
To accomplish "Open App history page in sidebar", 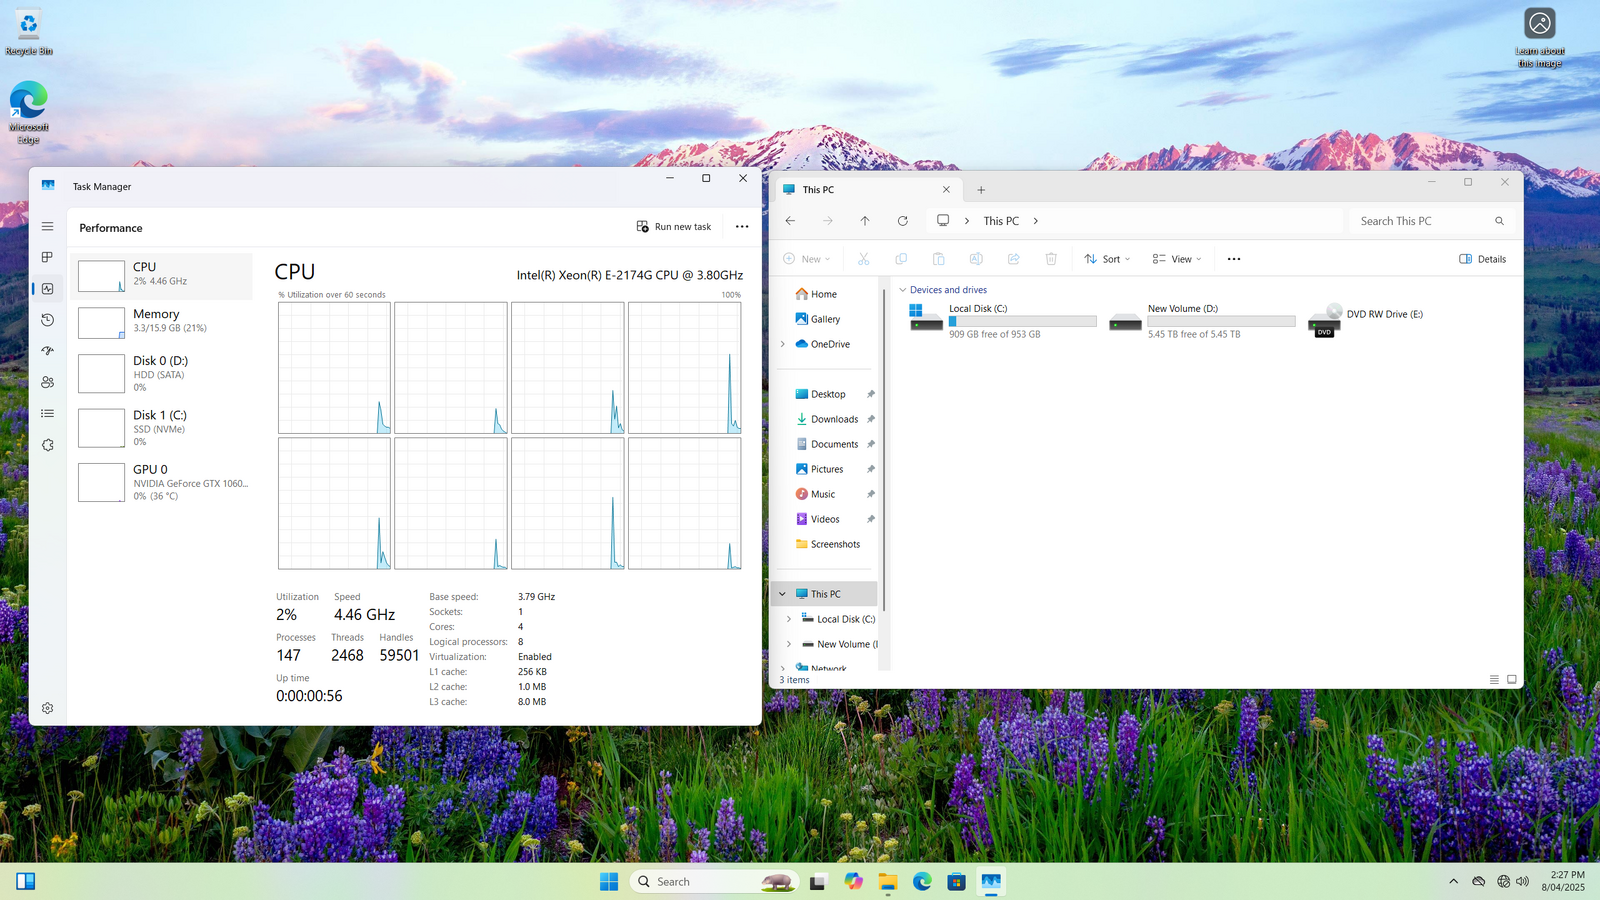I will coord(47,320).
